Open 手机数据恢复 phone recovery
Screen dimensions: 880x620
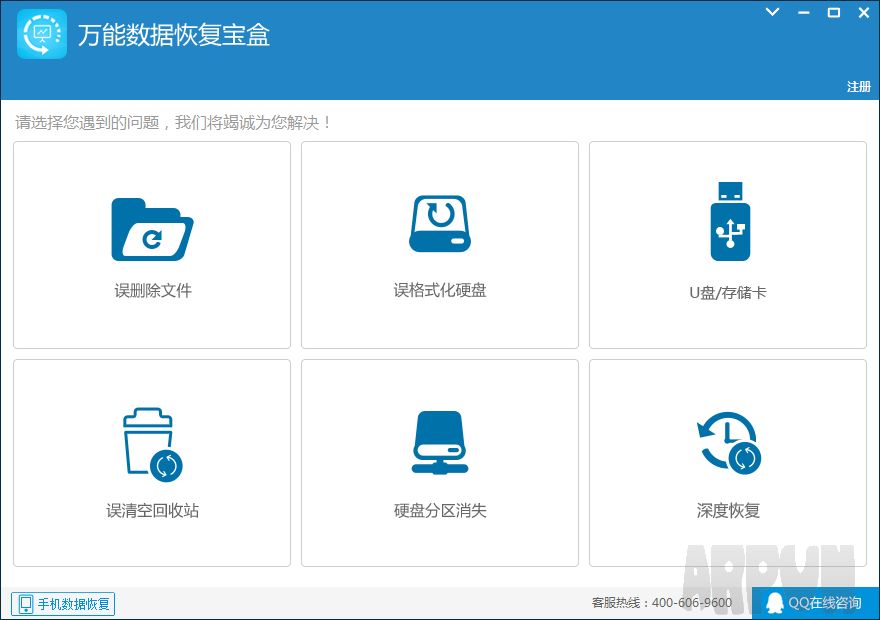pos(63,604)
